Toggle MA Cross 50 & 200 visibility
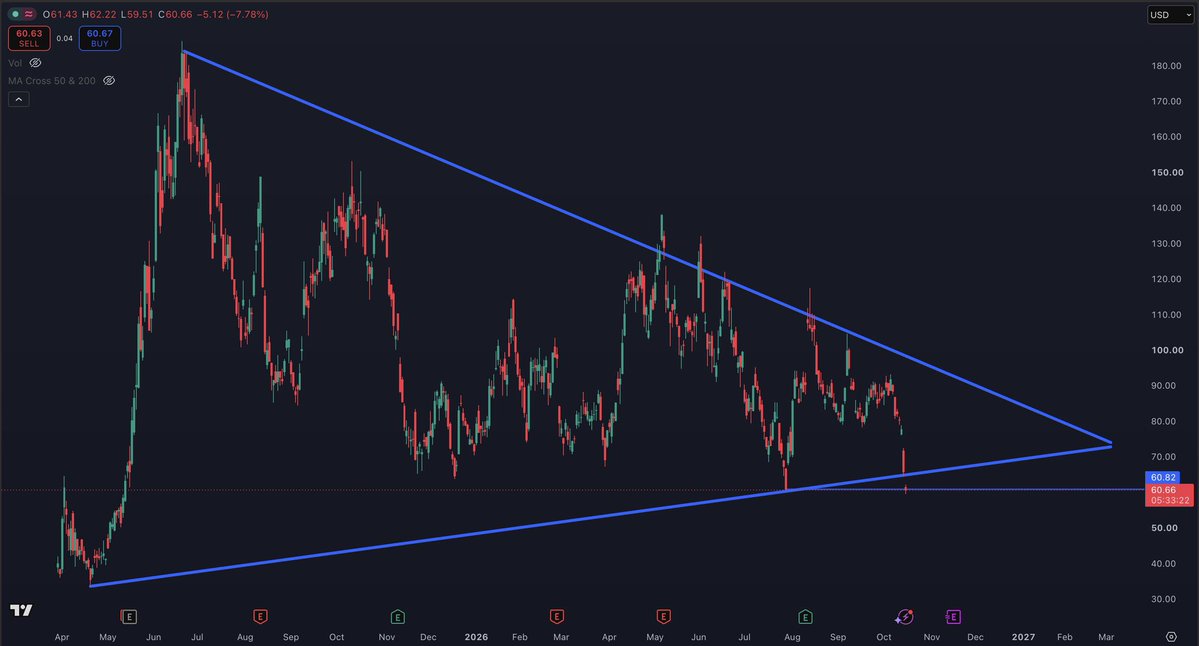The width and height of the screenshot is (1199, 646). pos(109,80)
